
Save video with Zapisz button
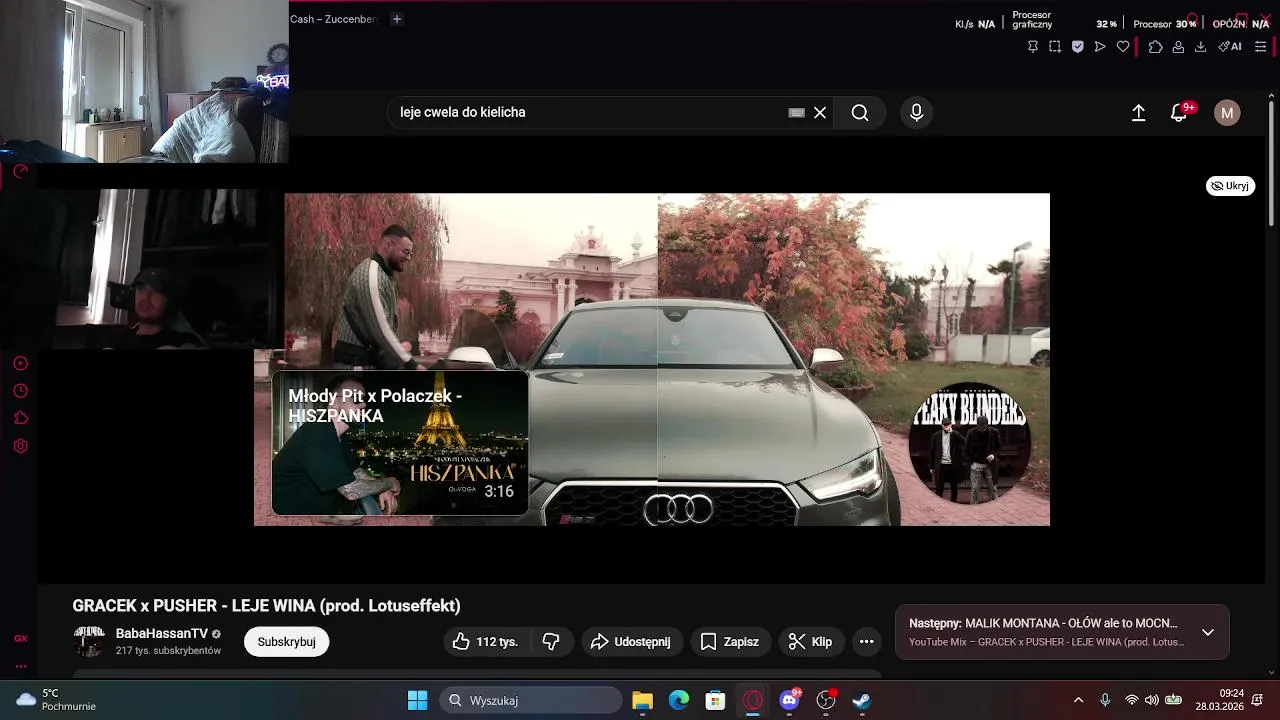[729, 642]
